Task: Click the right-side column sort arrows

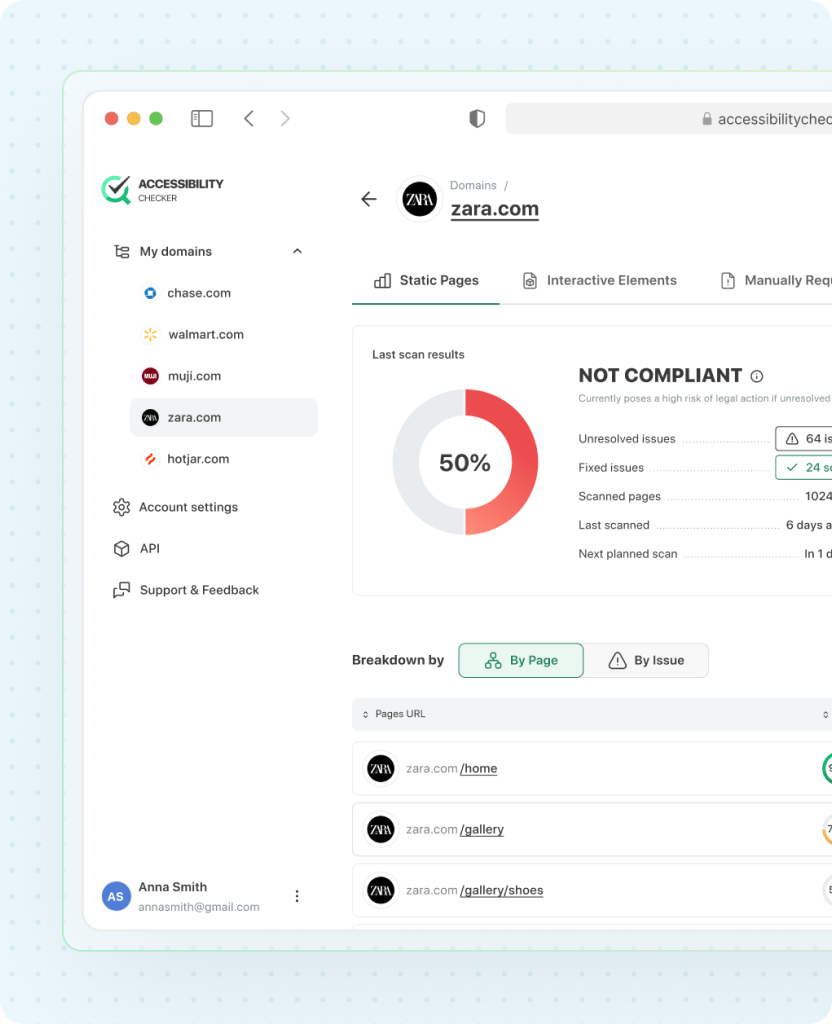Action: [x=825, y=714]
